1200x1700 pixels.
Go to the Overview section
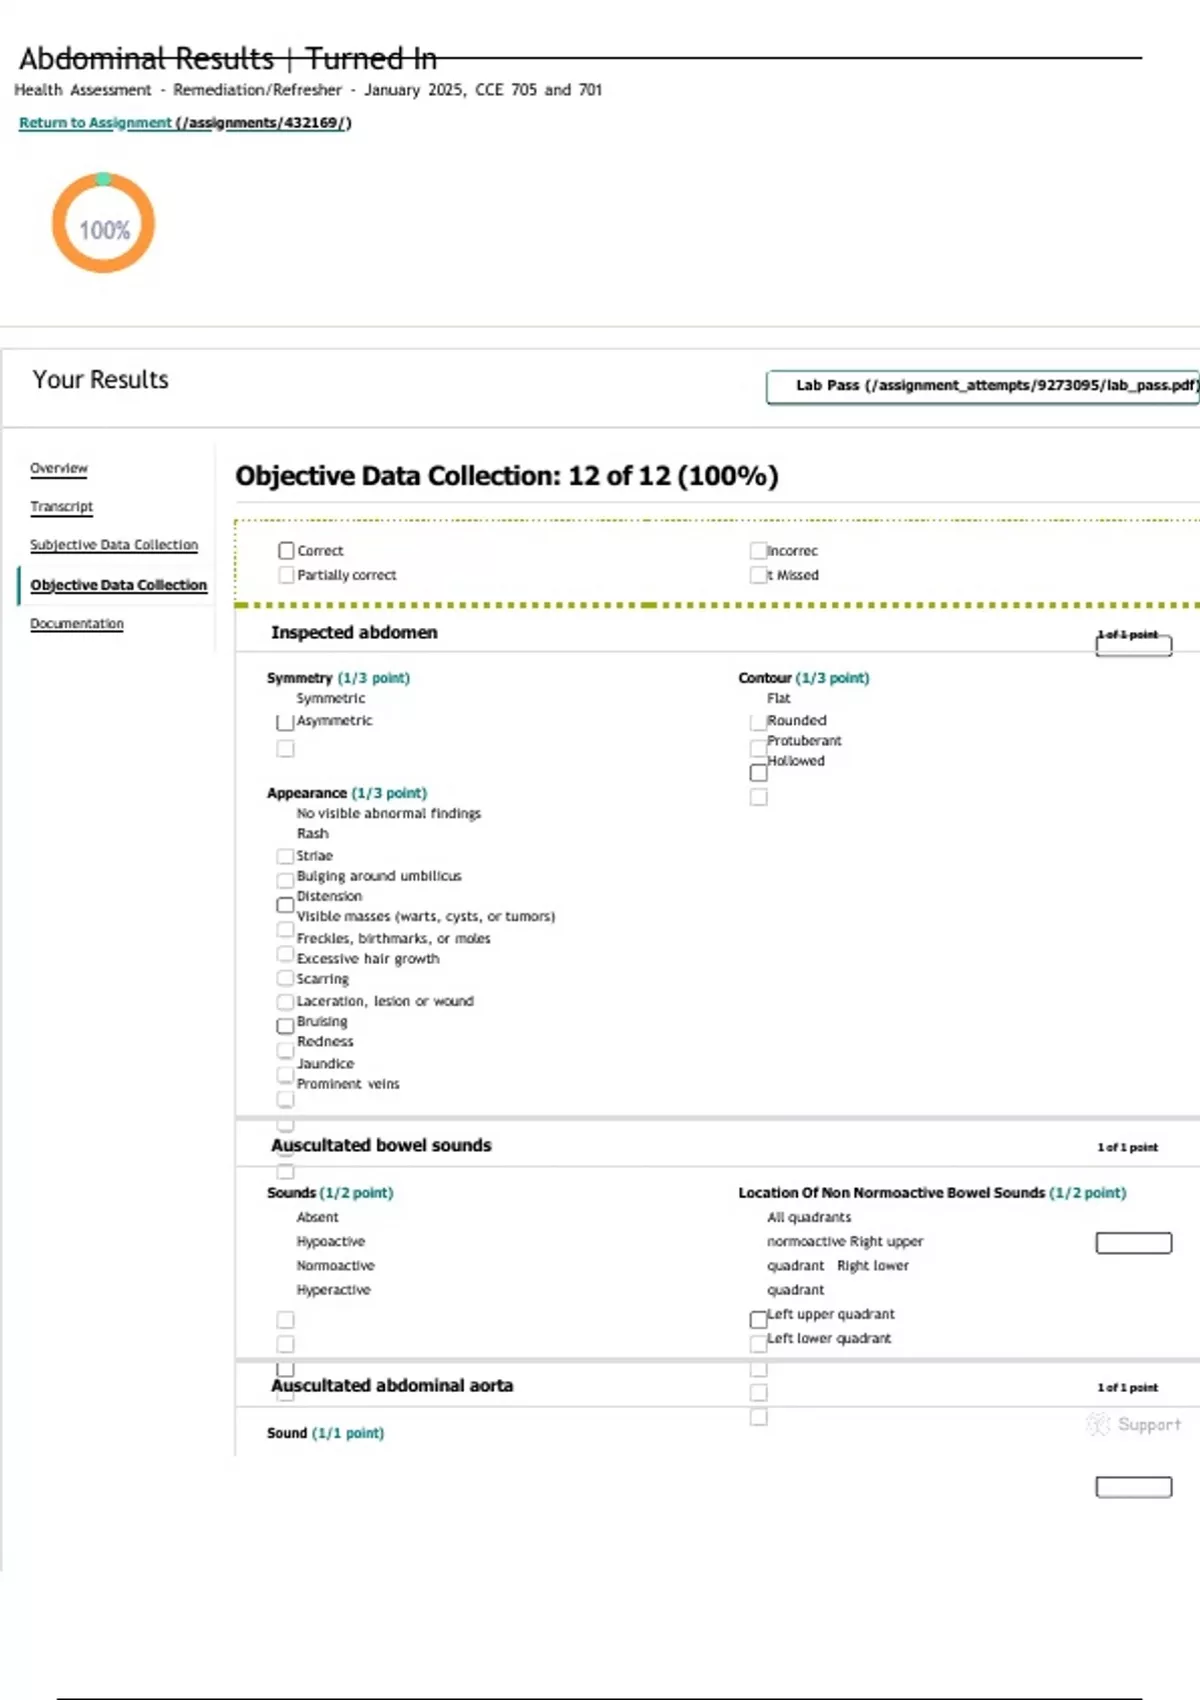pos(59,468)
